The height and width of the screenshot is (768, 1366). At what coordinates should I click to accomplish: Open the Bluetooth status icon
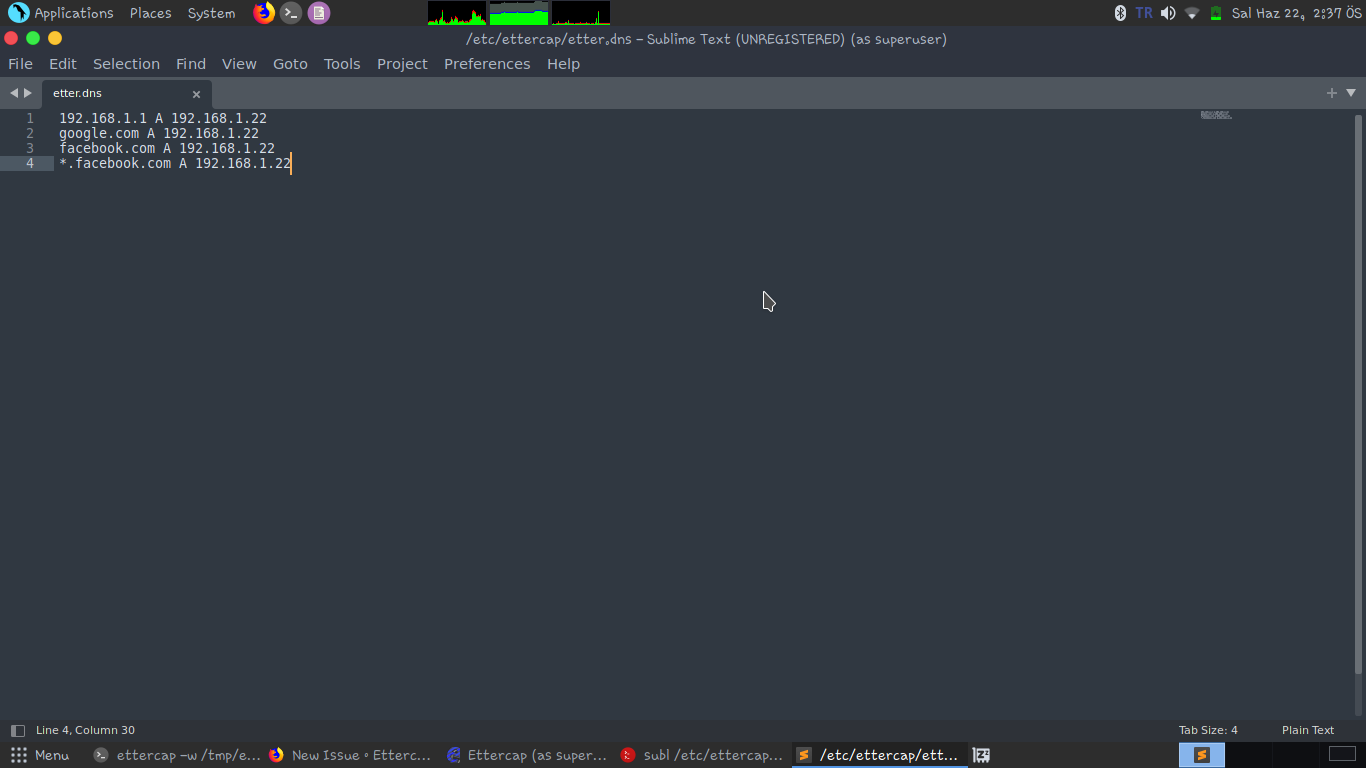[1120, 13]
